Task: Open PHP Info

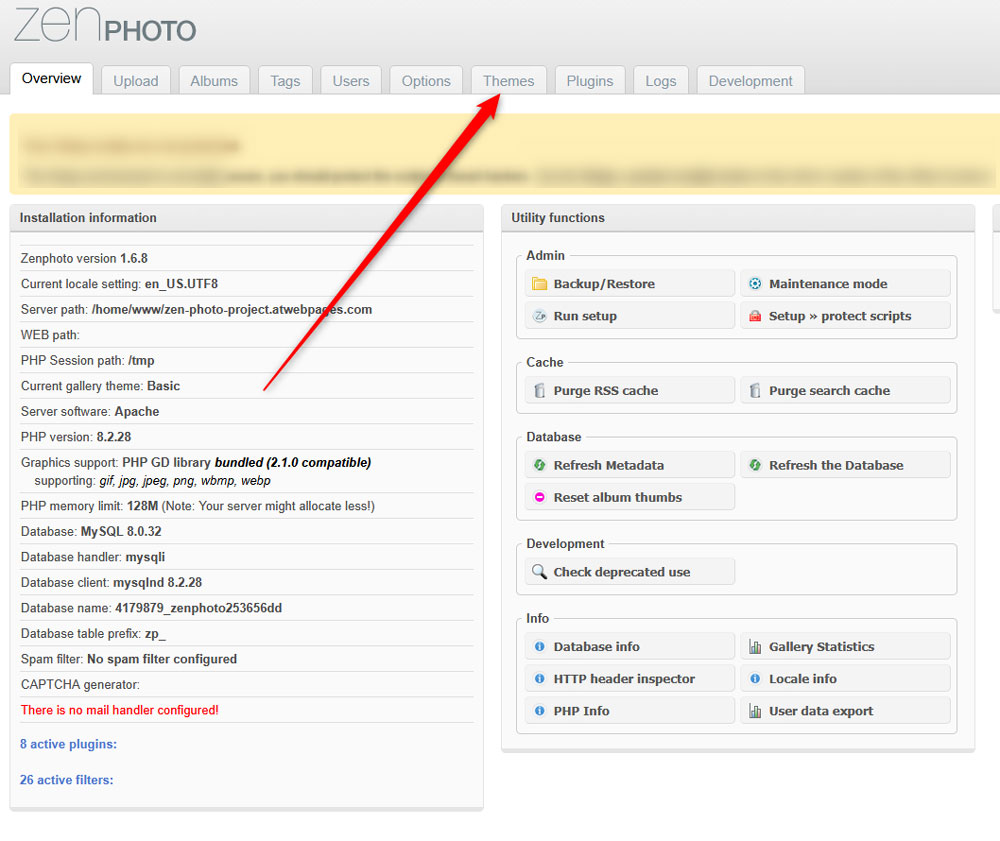Action: tap(629, 710)
